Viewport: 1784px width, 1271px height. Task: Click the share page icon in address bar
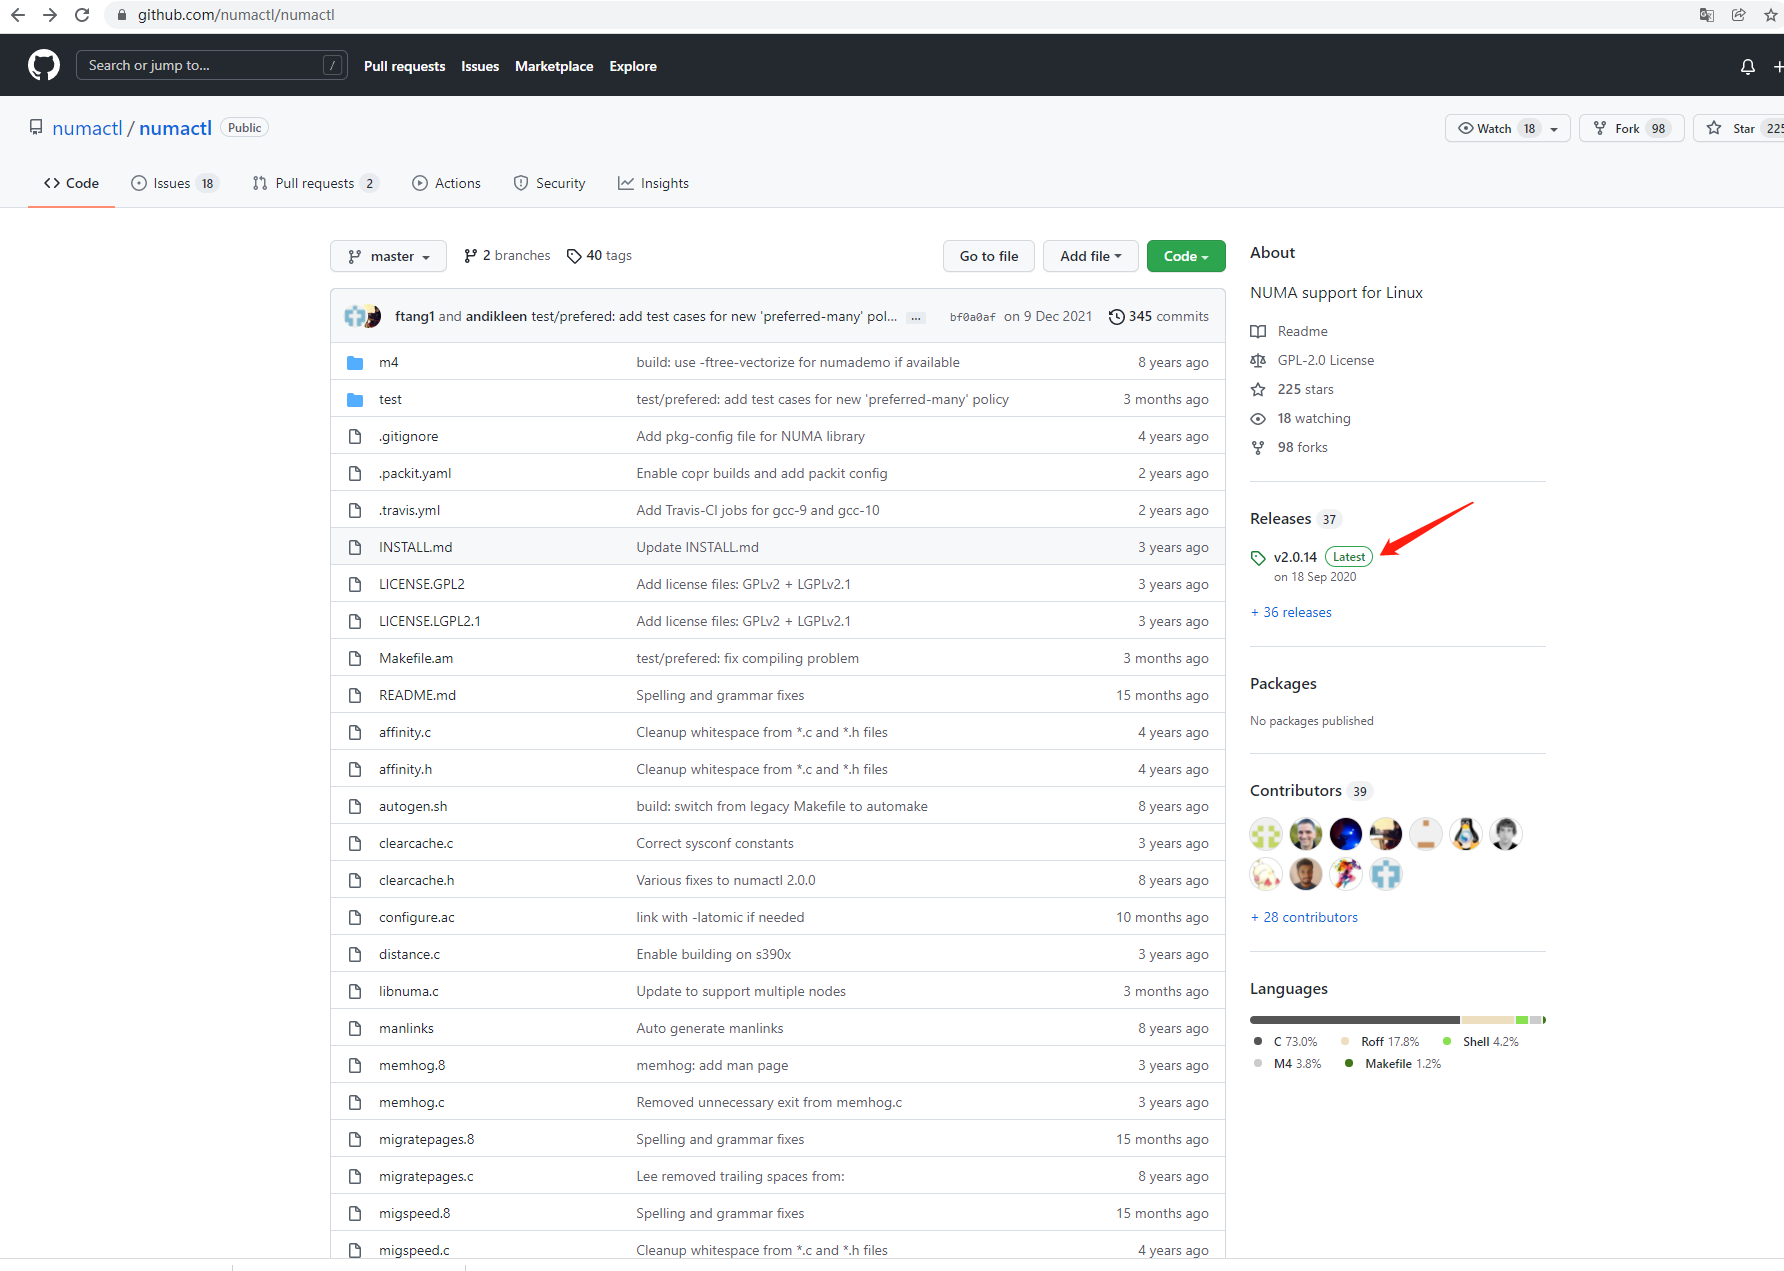(x=1739, y=15)
